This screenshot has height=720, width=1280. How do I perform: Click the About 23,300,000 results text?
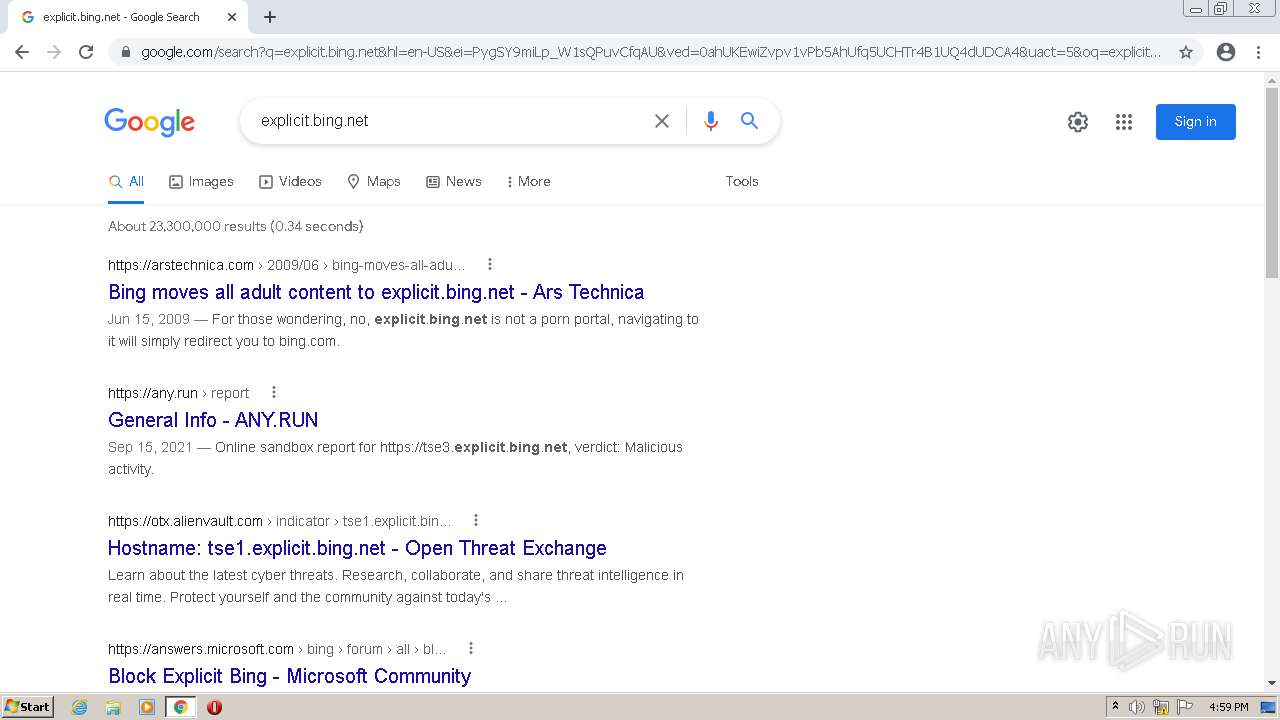pos(235,227)
